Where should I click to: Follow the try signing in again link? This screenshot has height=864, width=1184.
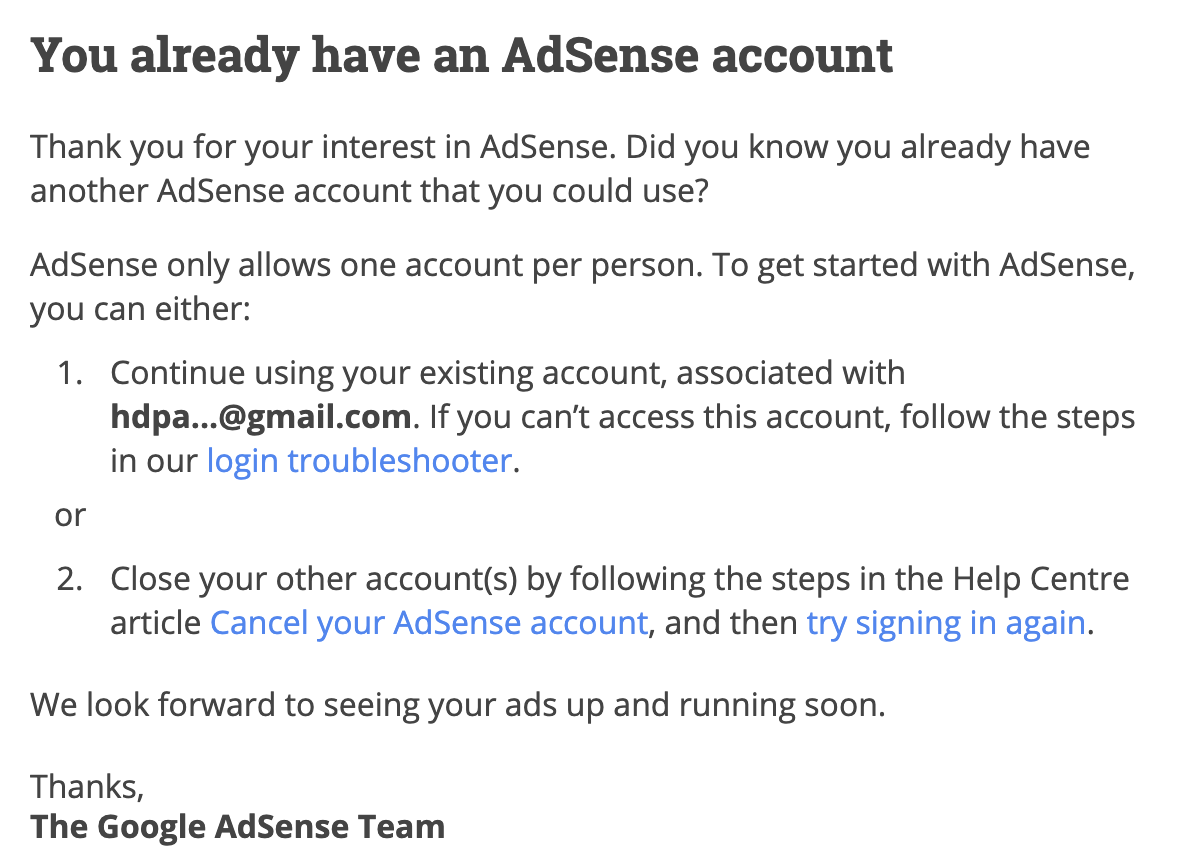pos(945,623)
